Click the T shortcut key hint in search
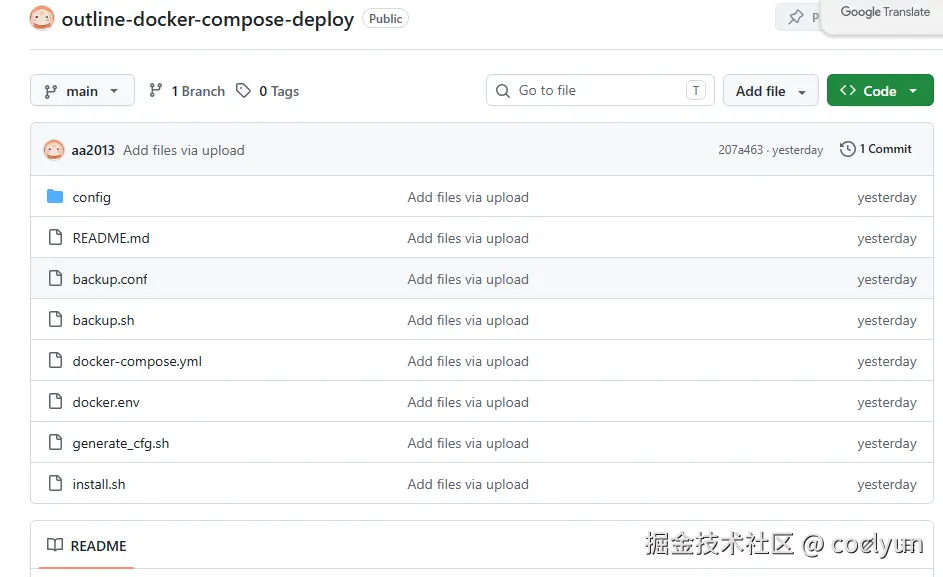 696,90
